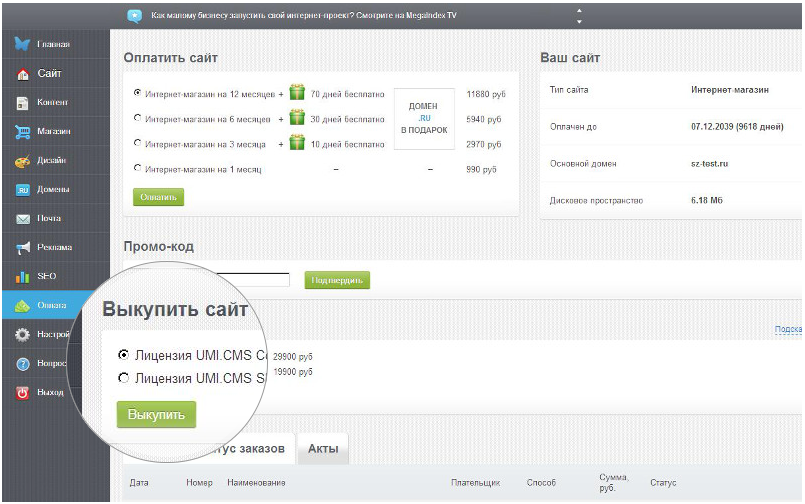Select second Лицензия UMI.CMS radio button
Screen dimensions: 805x504
coord(123,378)
